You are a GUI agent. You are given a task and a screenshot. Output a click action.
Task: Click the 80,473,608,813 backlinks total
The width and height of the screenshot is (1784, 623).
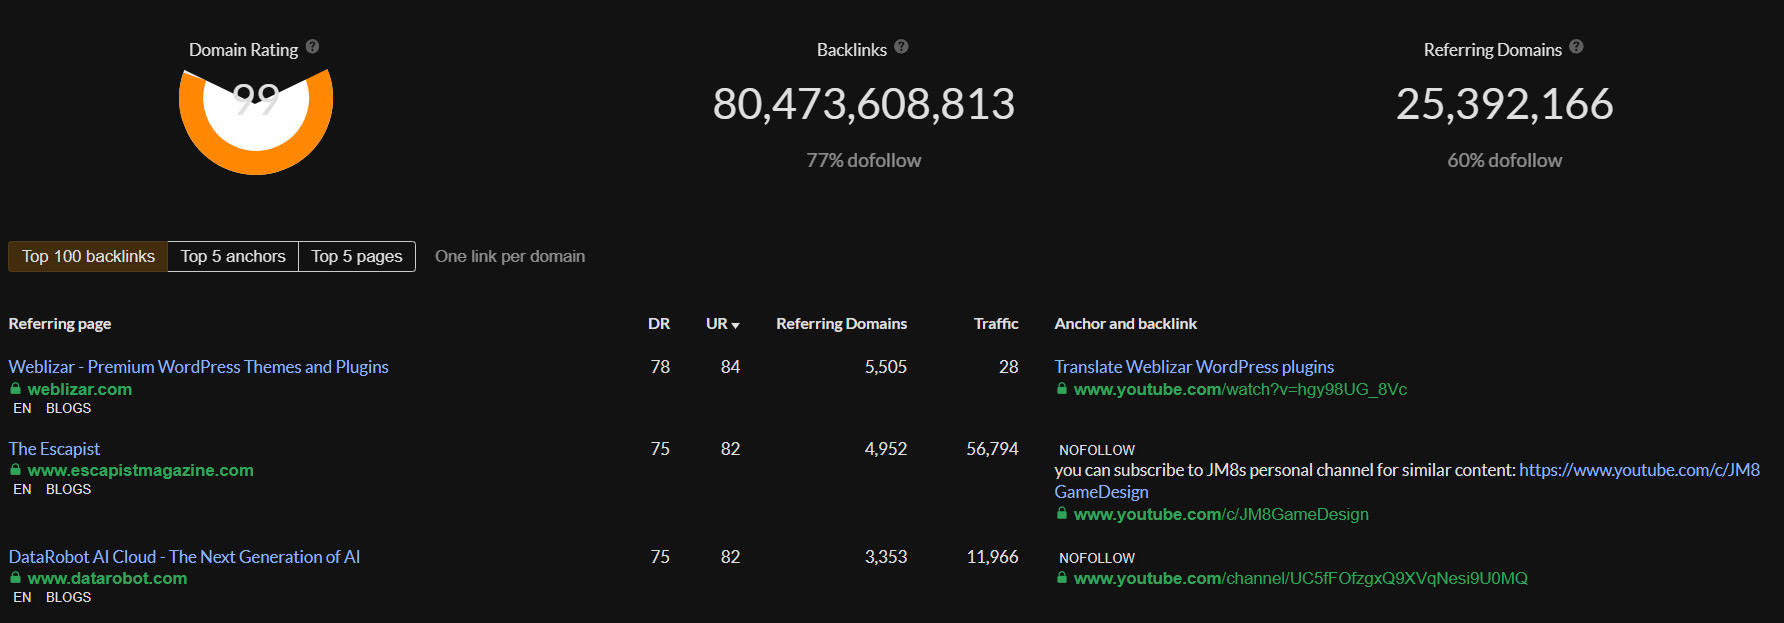click(x=864, y=104)
